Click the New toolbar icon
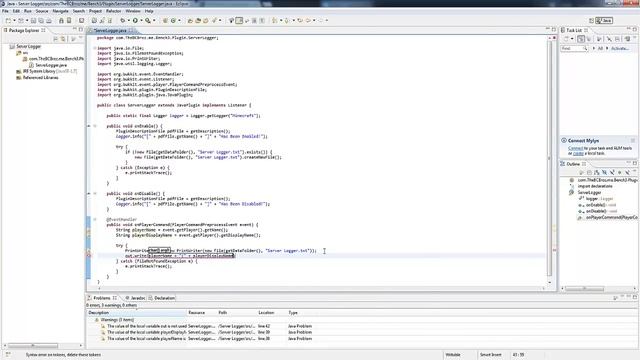Viewport: 640px width, 360px height. coord(8,20)
